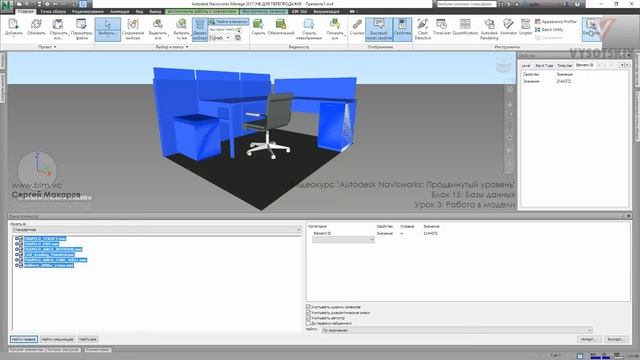Open the Batch Utility
The width and height of the screenshot is (640, 360).
coord(549,30)
